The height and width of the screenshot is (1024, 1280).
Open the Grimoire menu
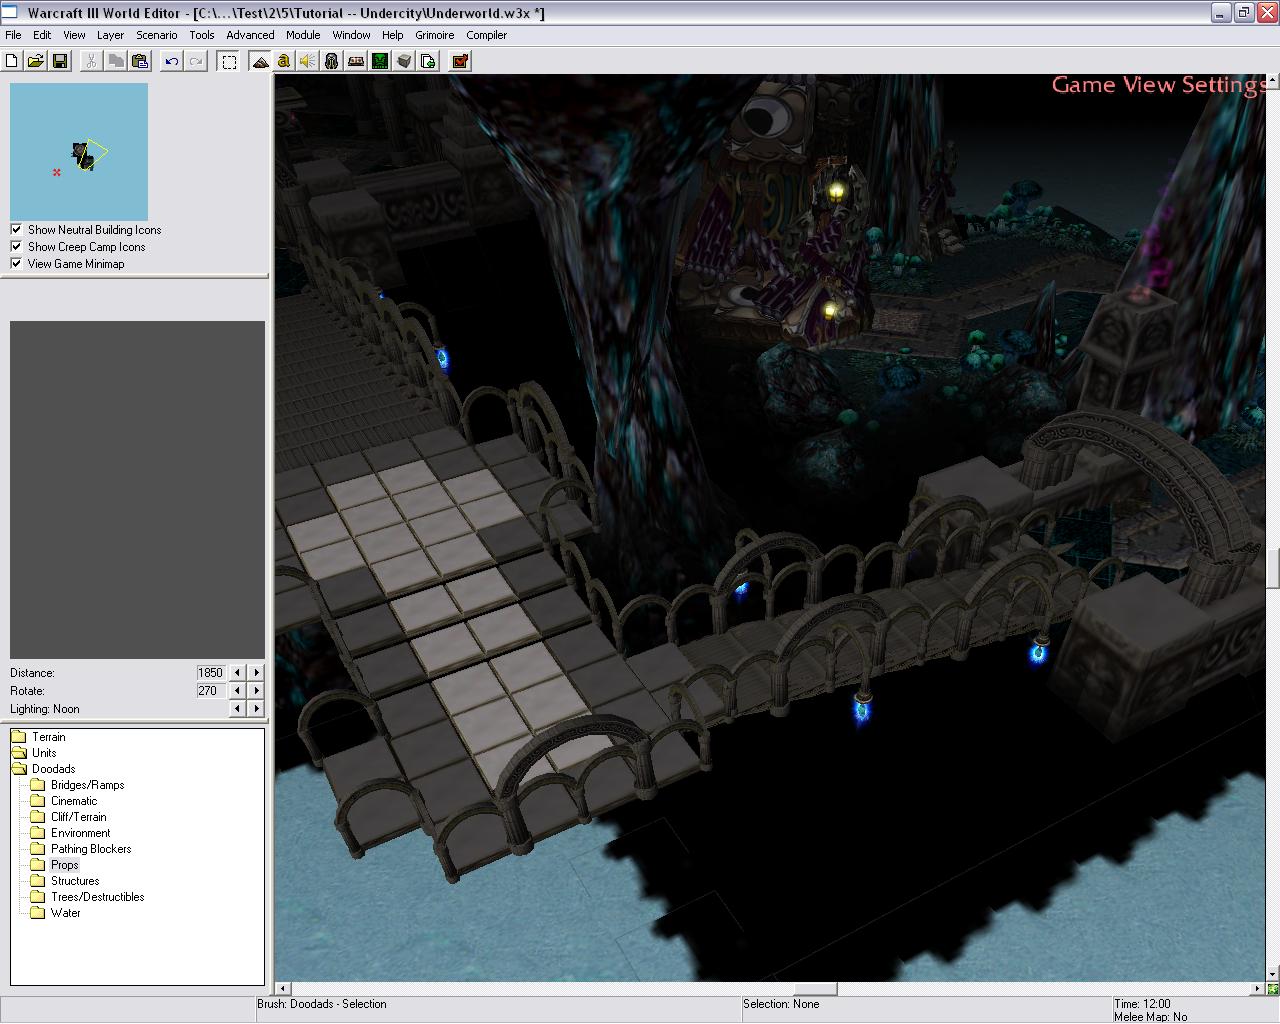(435, 35)
